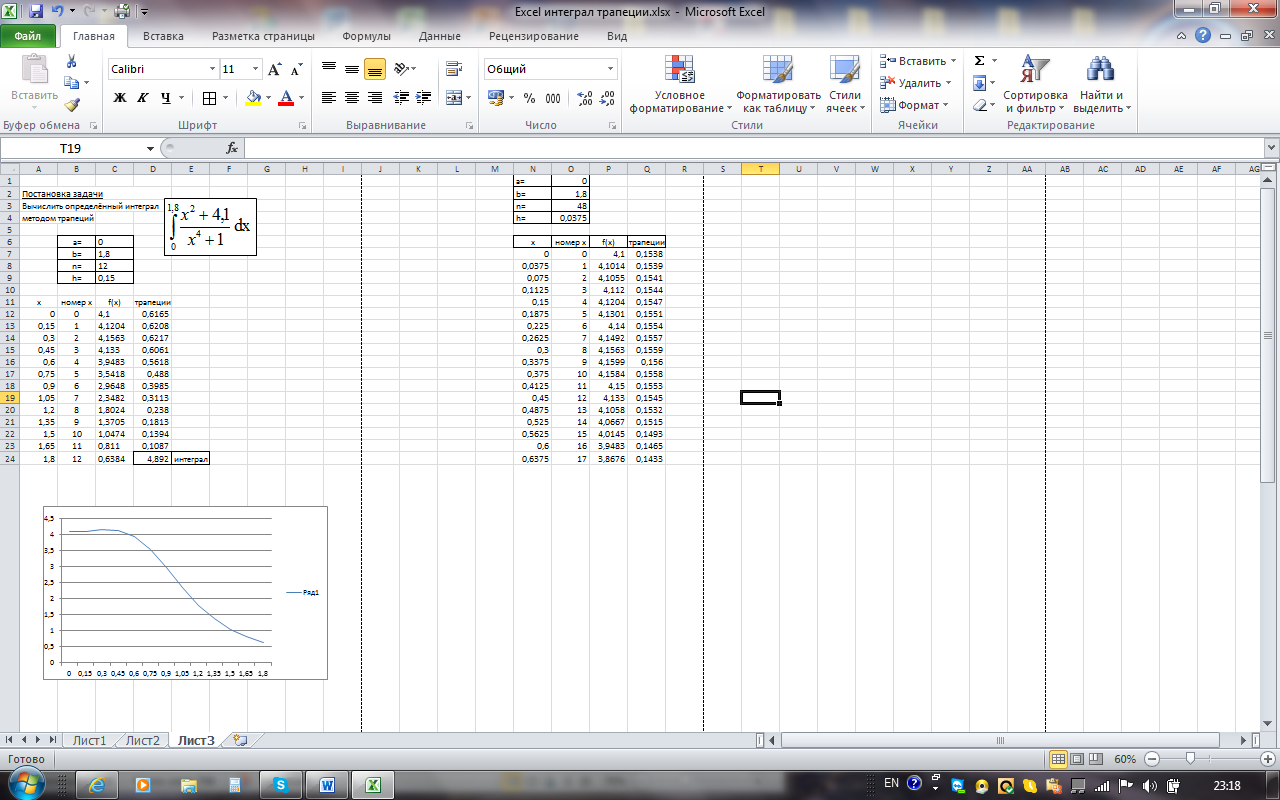Save the workbook from quick access toolbar
The height and width of the screenshot is (800, 1280).
(x=36, y=12)
